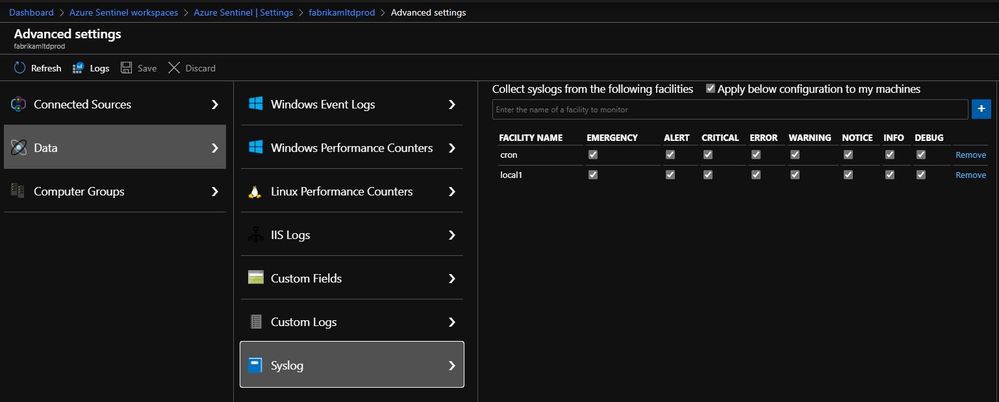Uncheck Warning for cron facility

794,155
